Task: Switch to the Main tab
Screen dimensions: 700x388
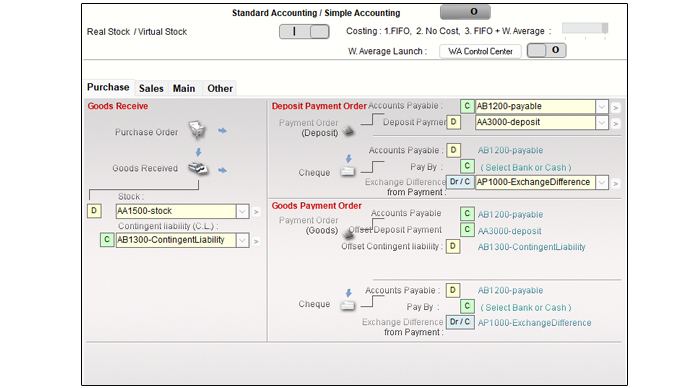Action: point(184,88)
